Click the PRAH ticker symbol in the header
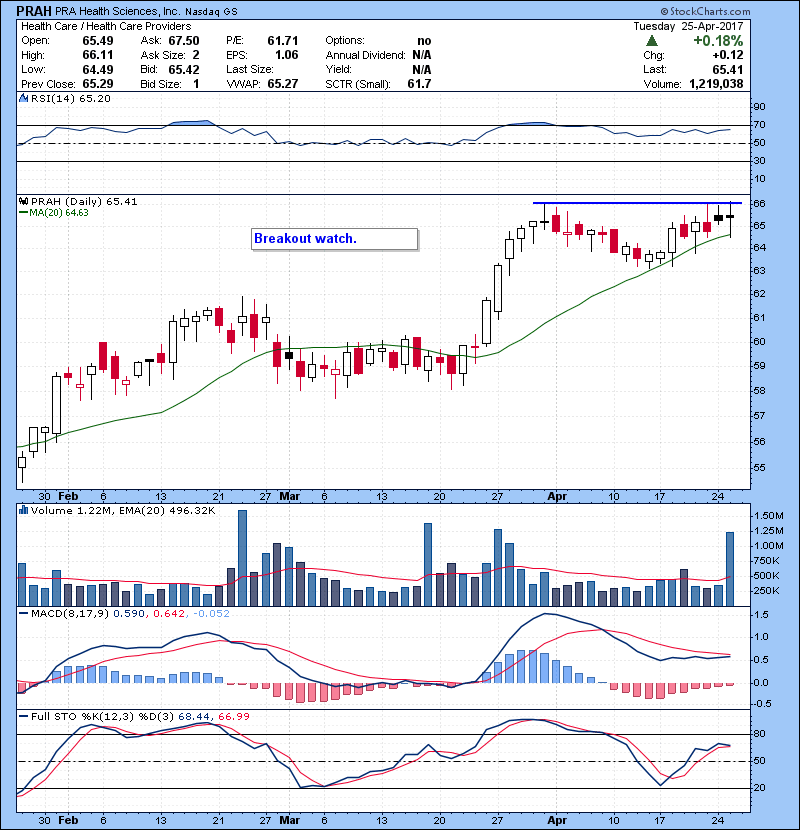The height and width of the screenshot is (830, 800). point(34,11)
